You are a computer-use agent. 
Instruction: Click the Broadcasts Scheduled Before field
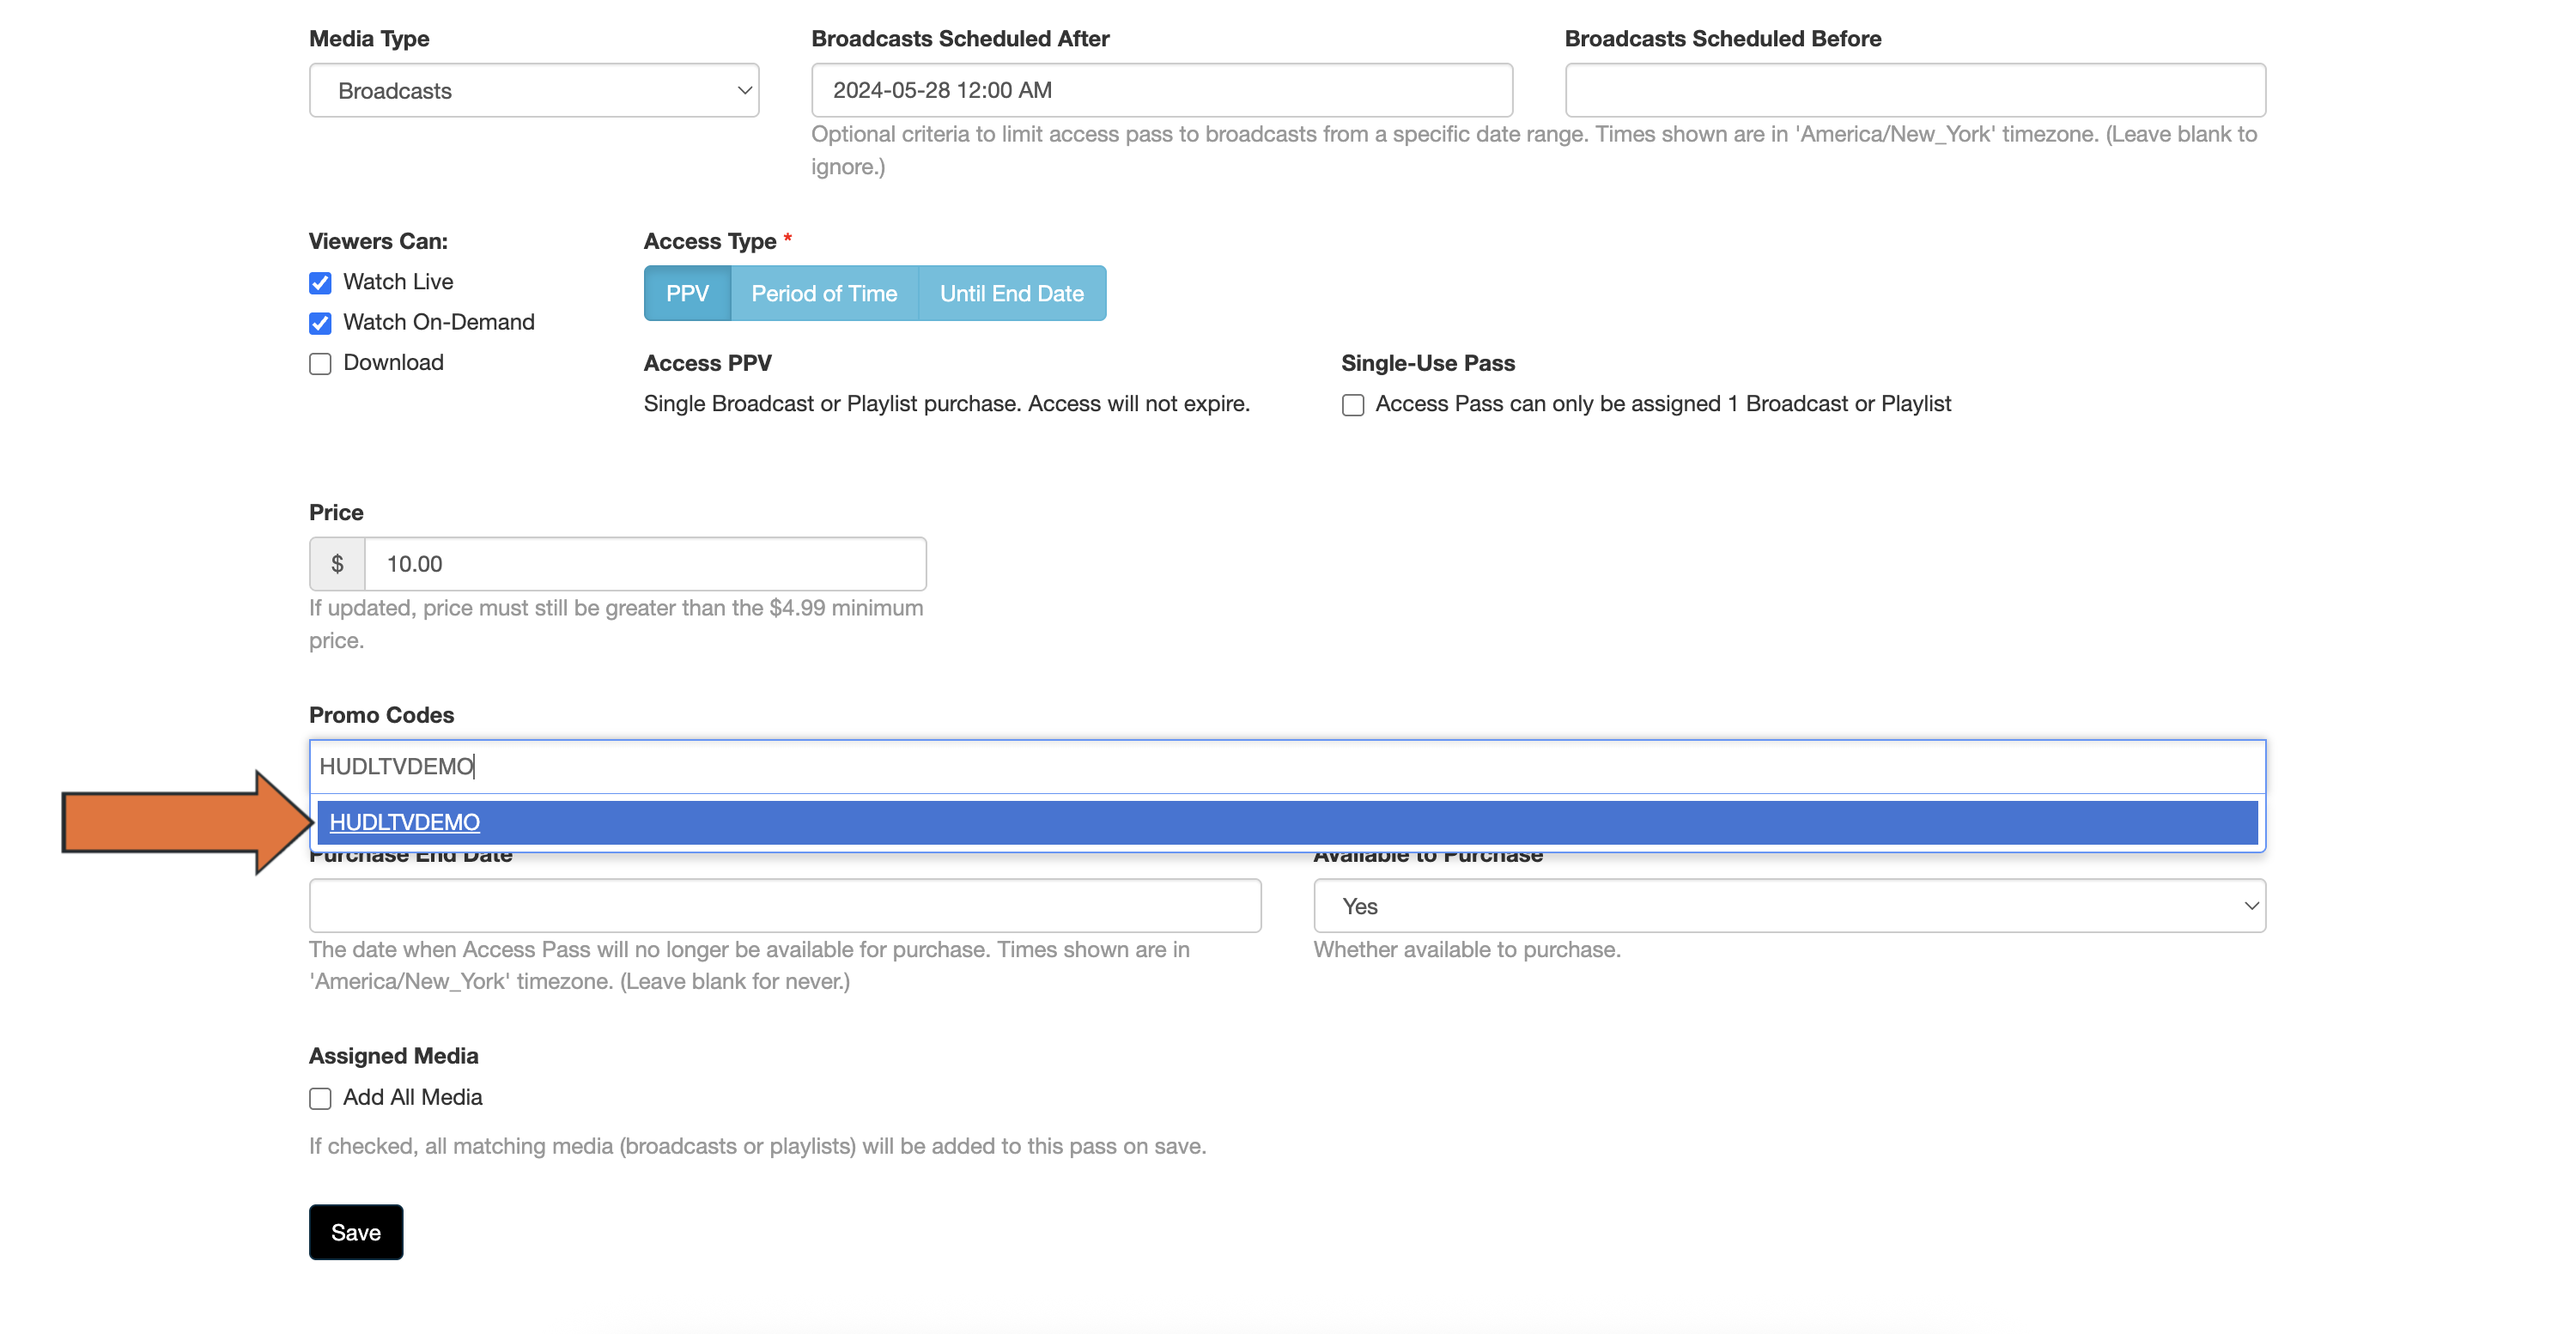(1914, 90)
